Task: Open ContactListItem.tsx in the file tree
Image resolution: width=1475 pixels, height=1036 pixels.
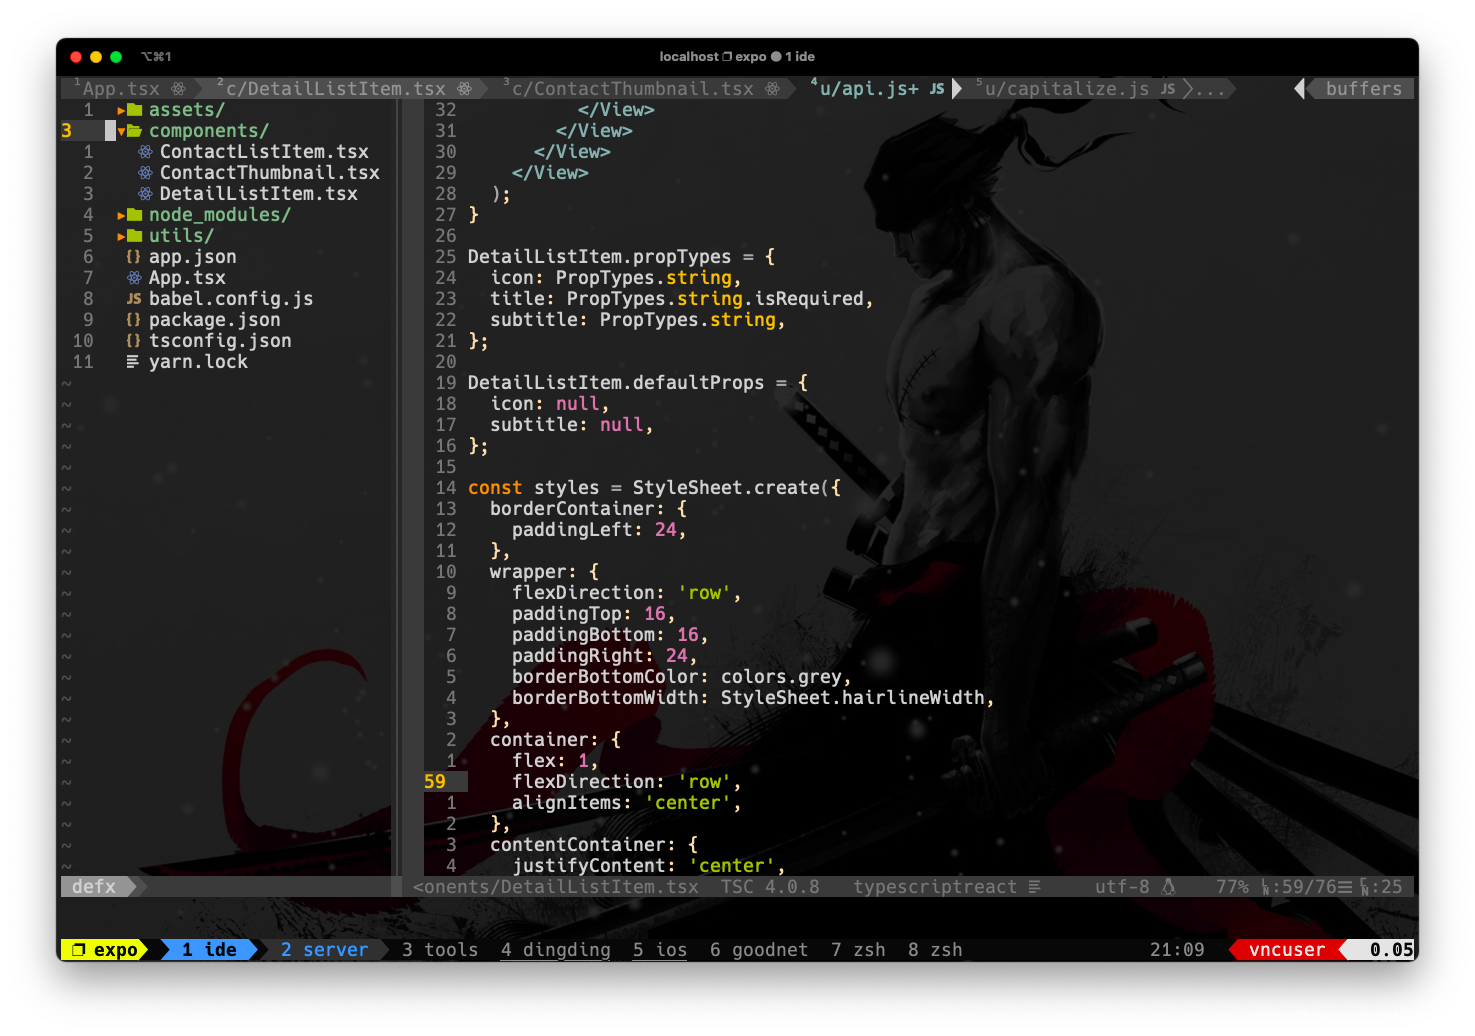Action: click(x=264, y=152)
